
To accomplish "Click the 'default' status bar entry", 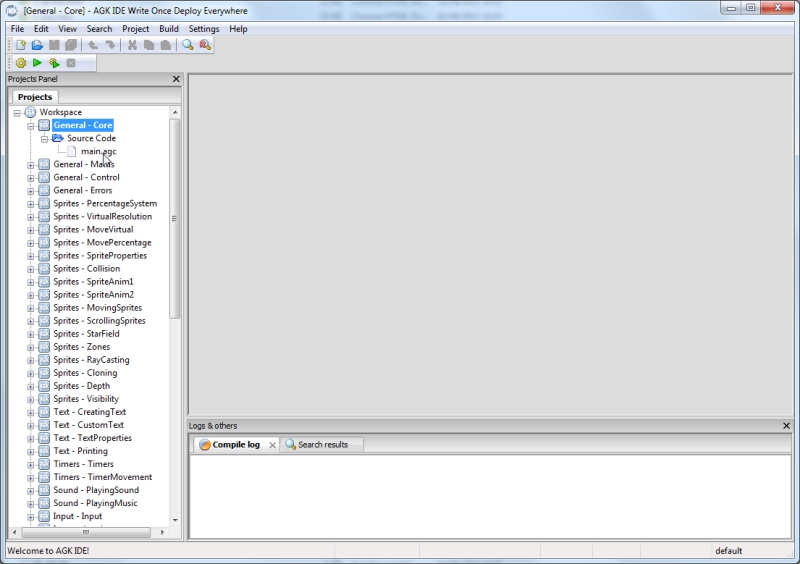I will [x=729, y=551].
